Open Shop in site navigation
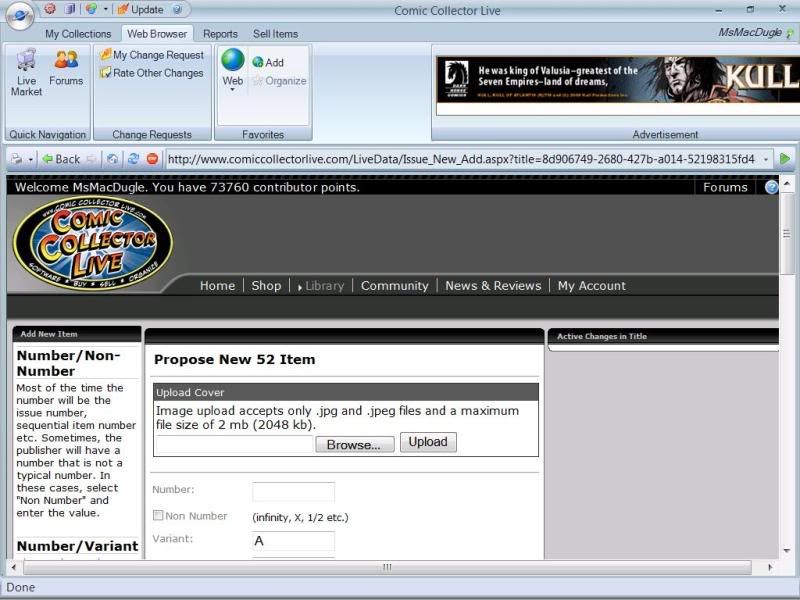The image size is (800, 600). pyautogui.click(x=266, y=286)
